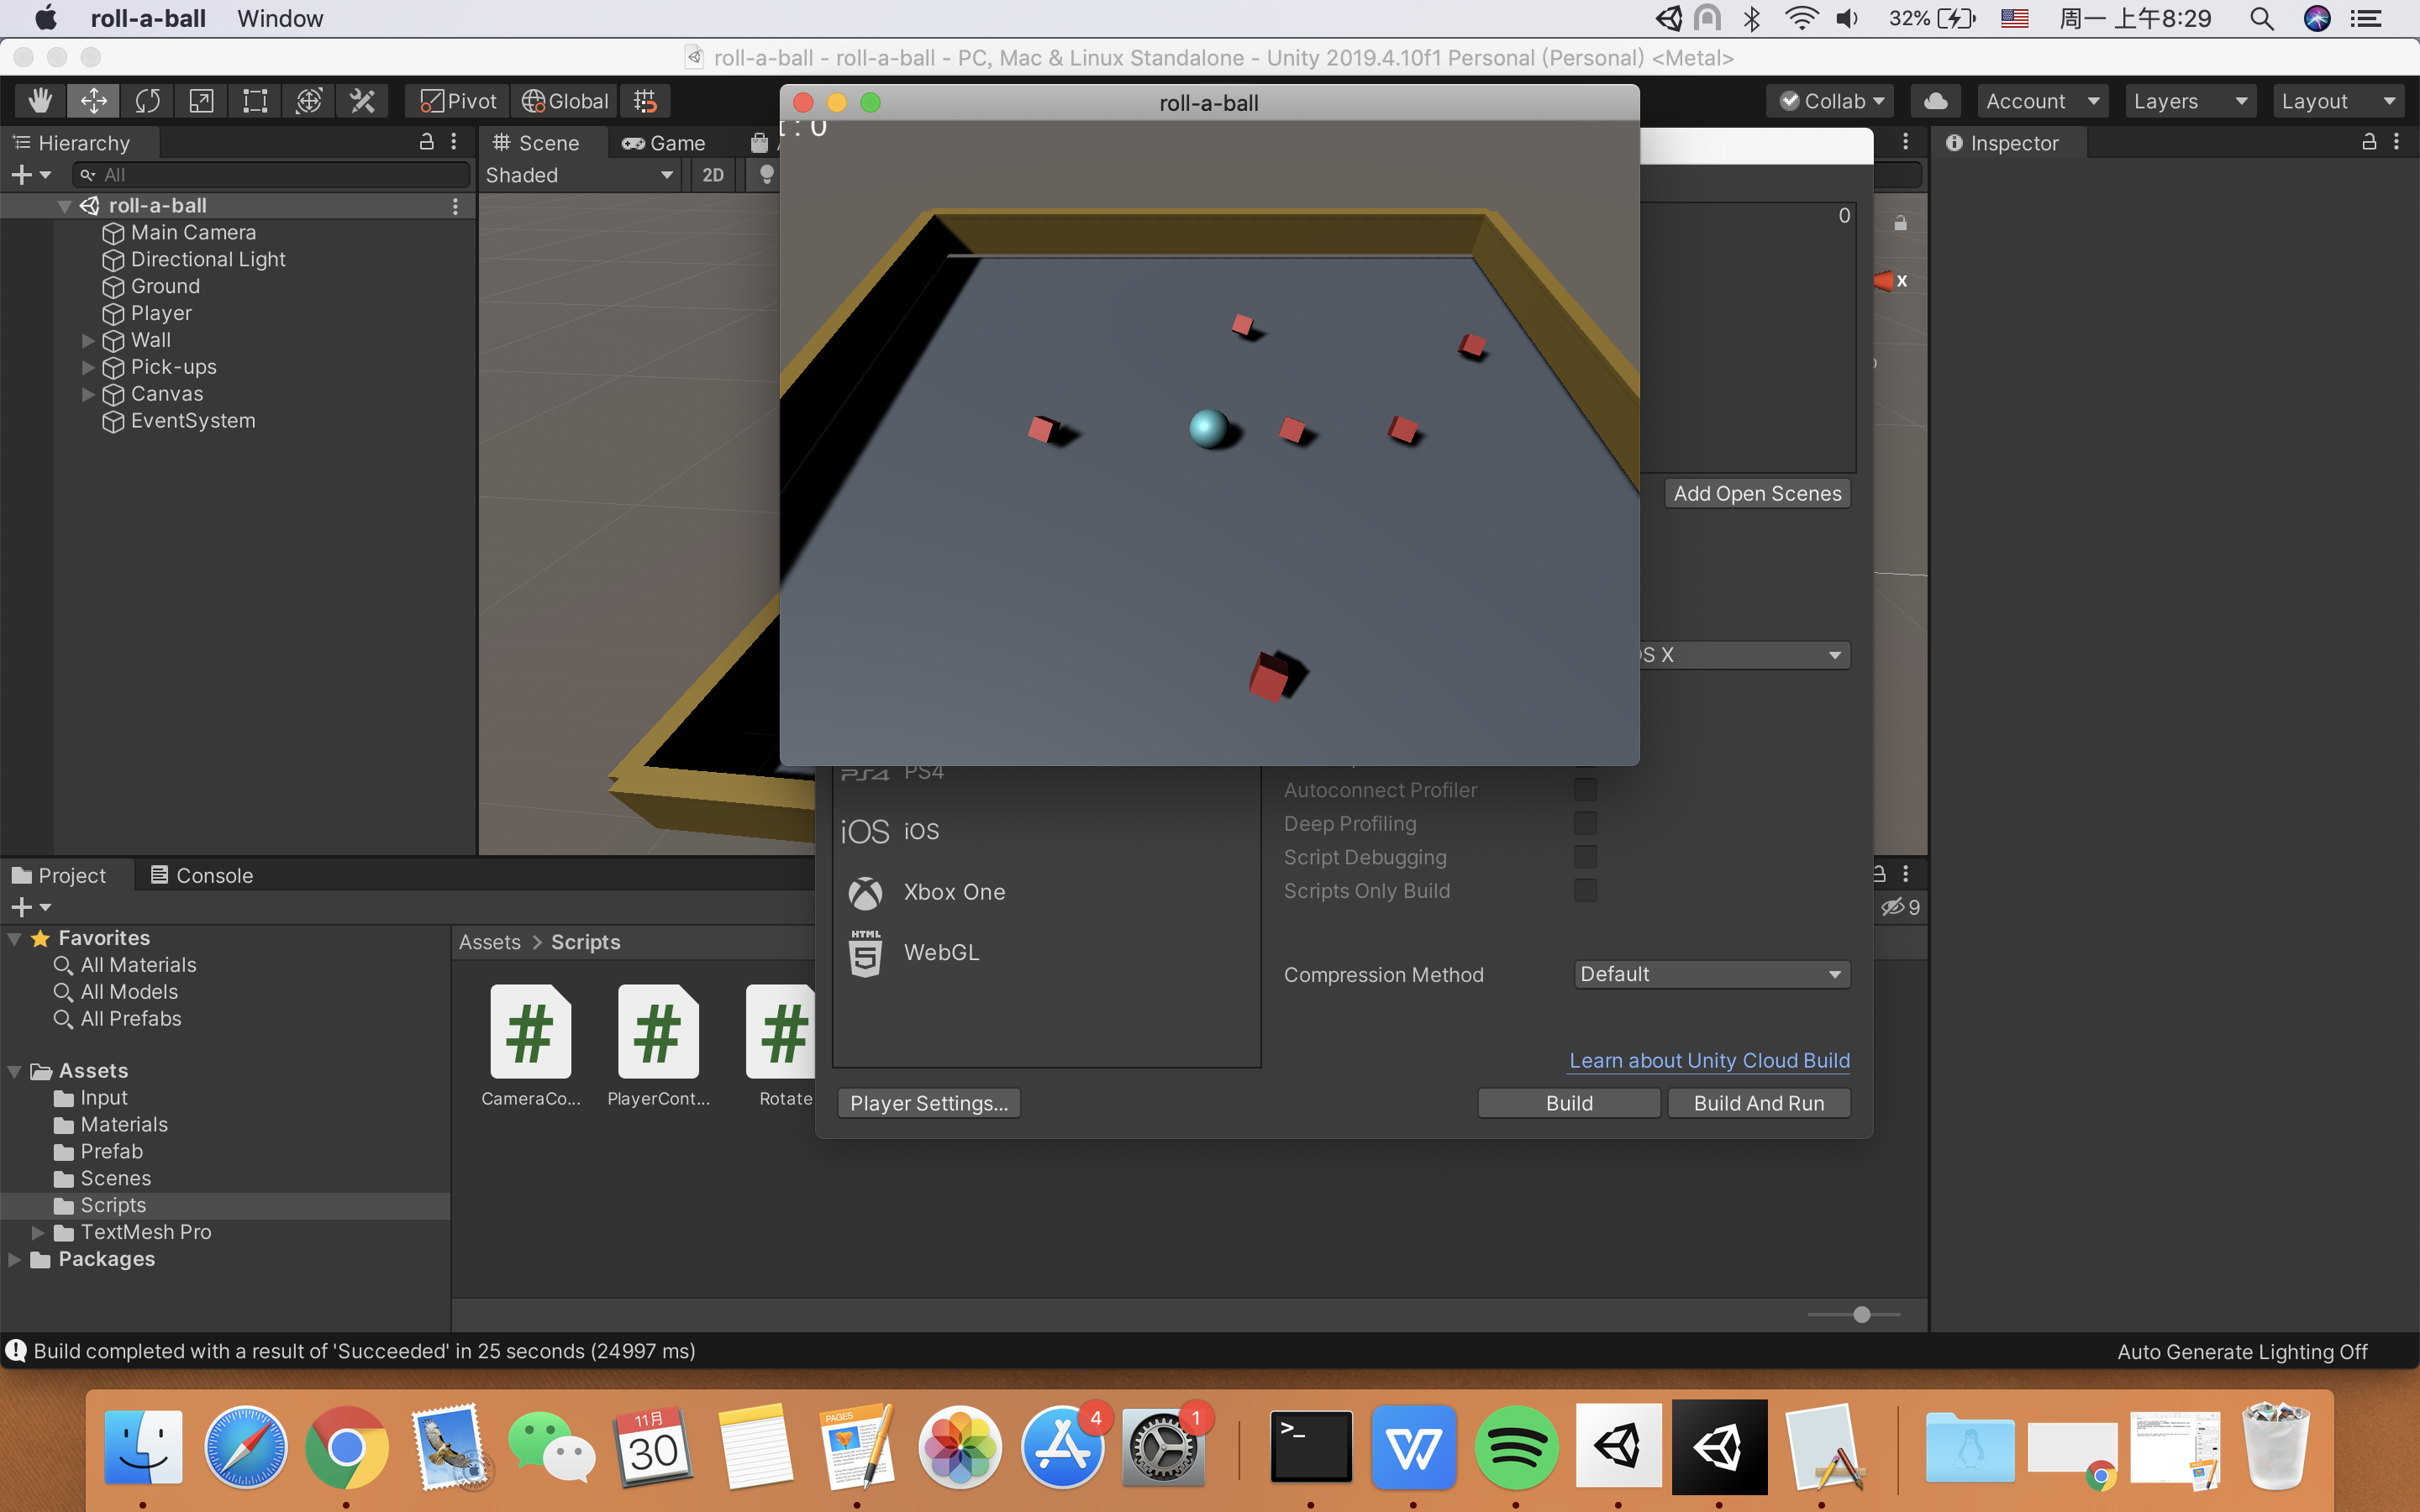Screen dimensions: 2420x1512
Task: Enable Script Debugging checkbox
Action: click(x=1585, y=857)
